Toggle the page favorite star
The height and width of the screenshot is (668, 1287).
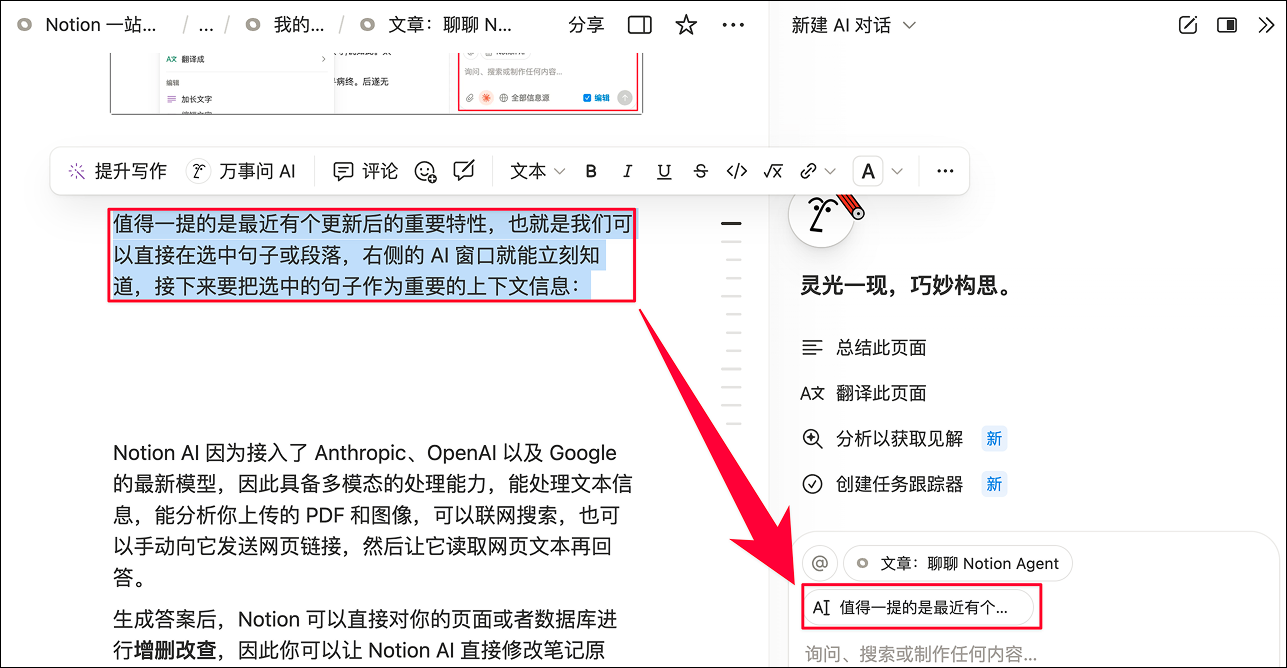tap(686, 24)
